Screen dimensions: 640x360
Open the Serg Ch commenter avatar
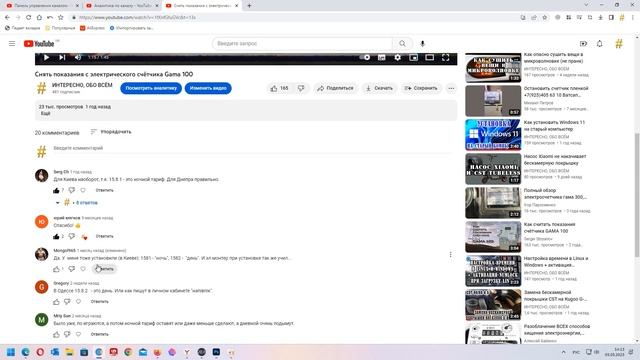[42, 176]
